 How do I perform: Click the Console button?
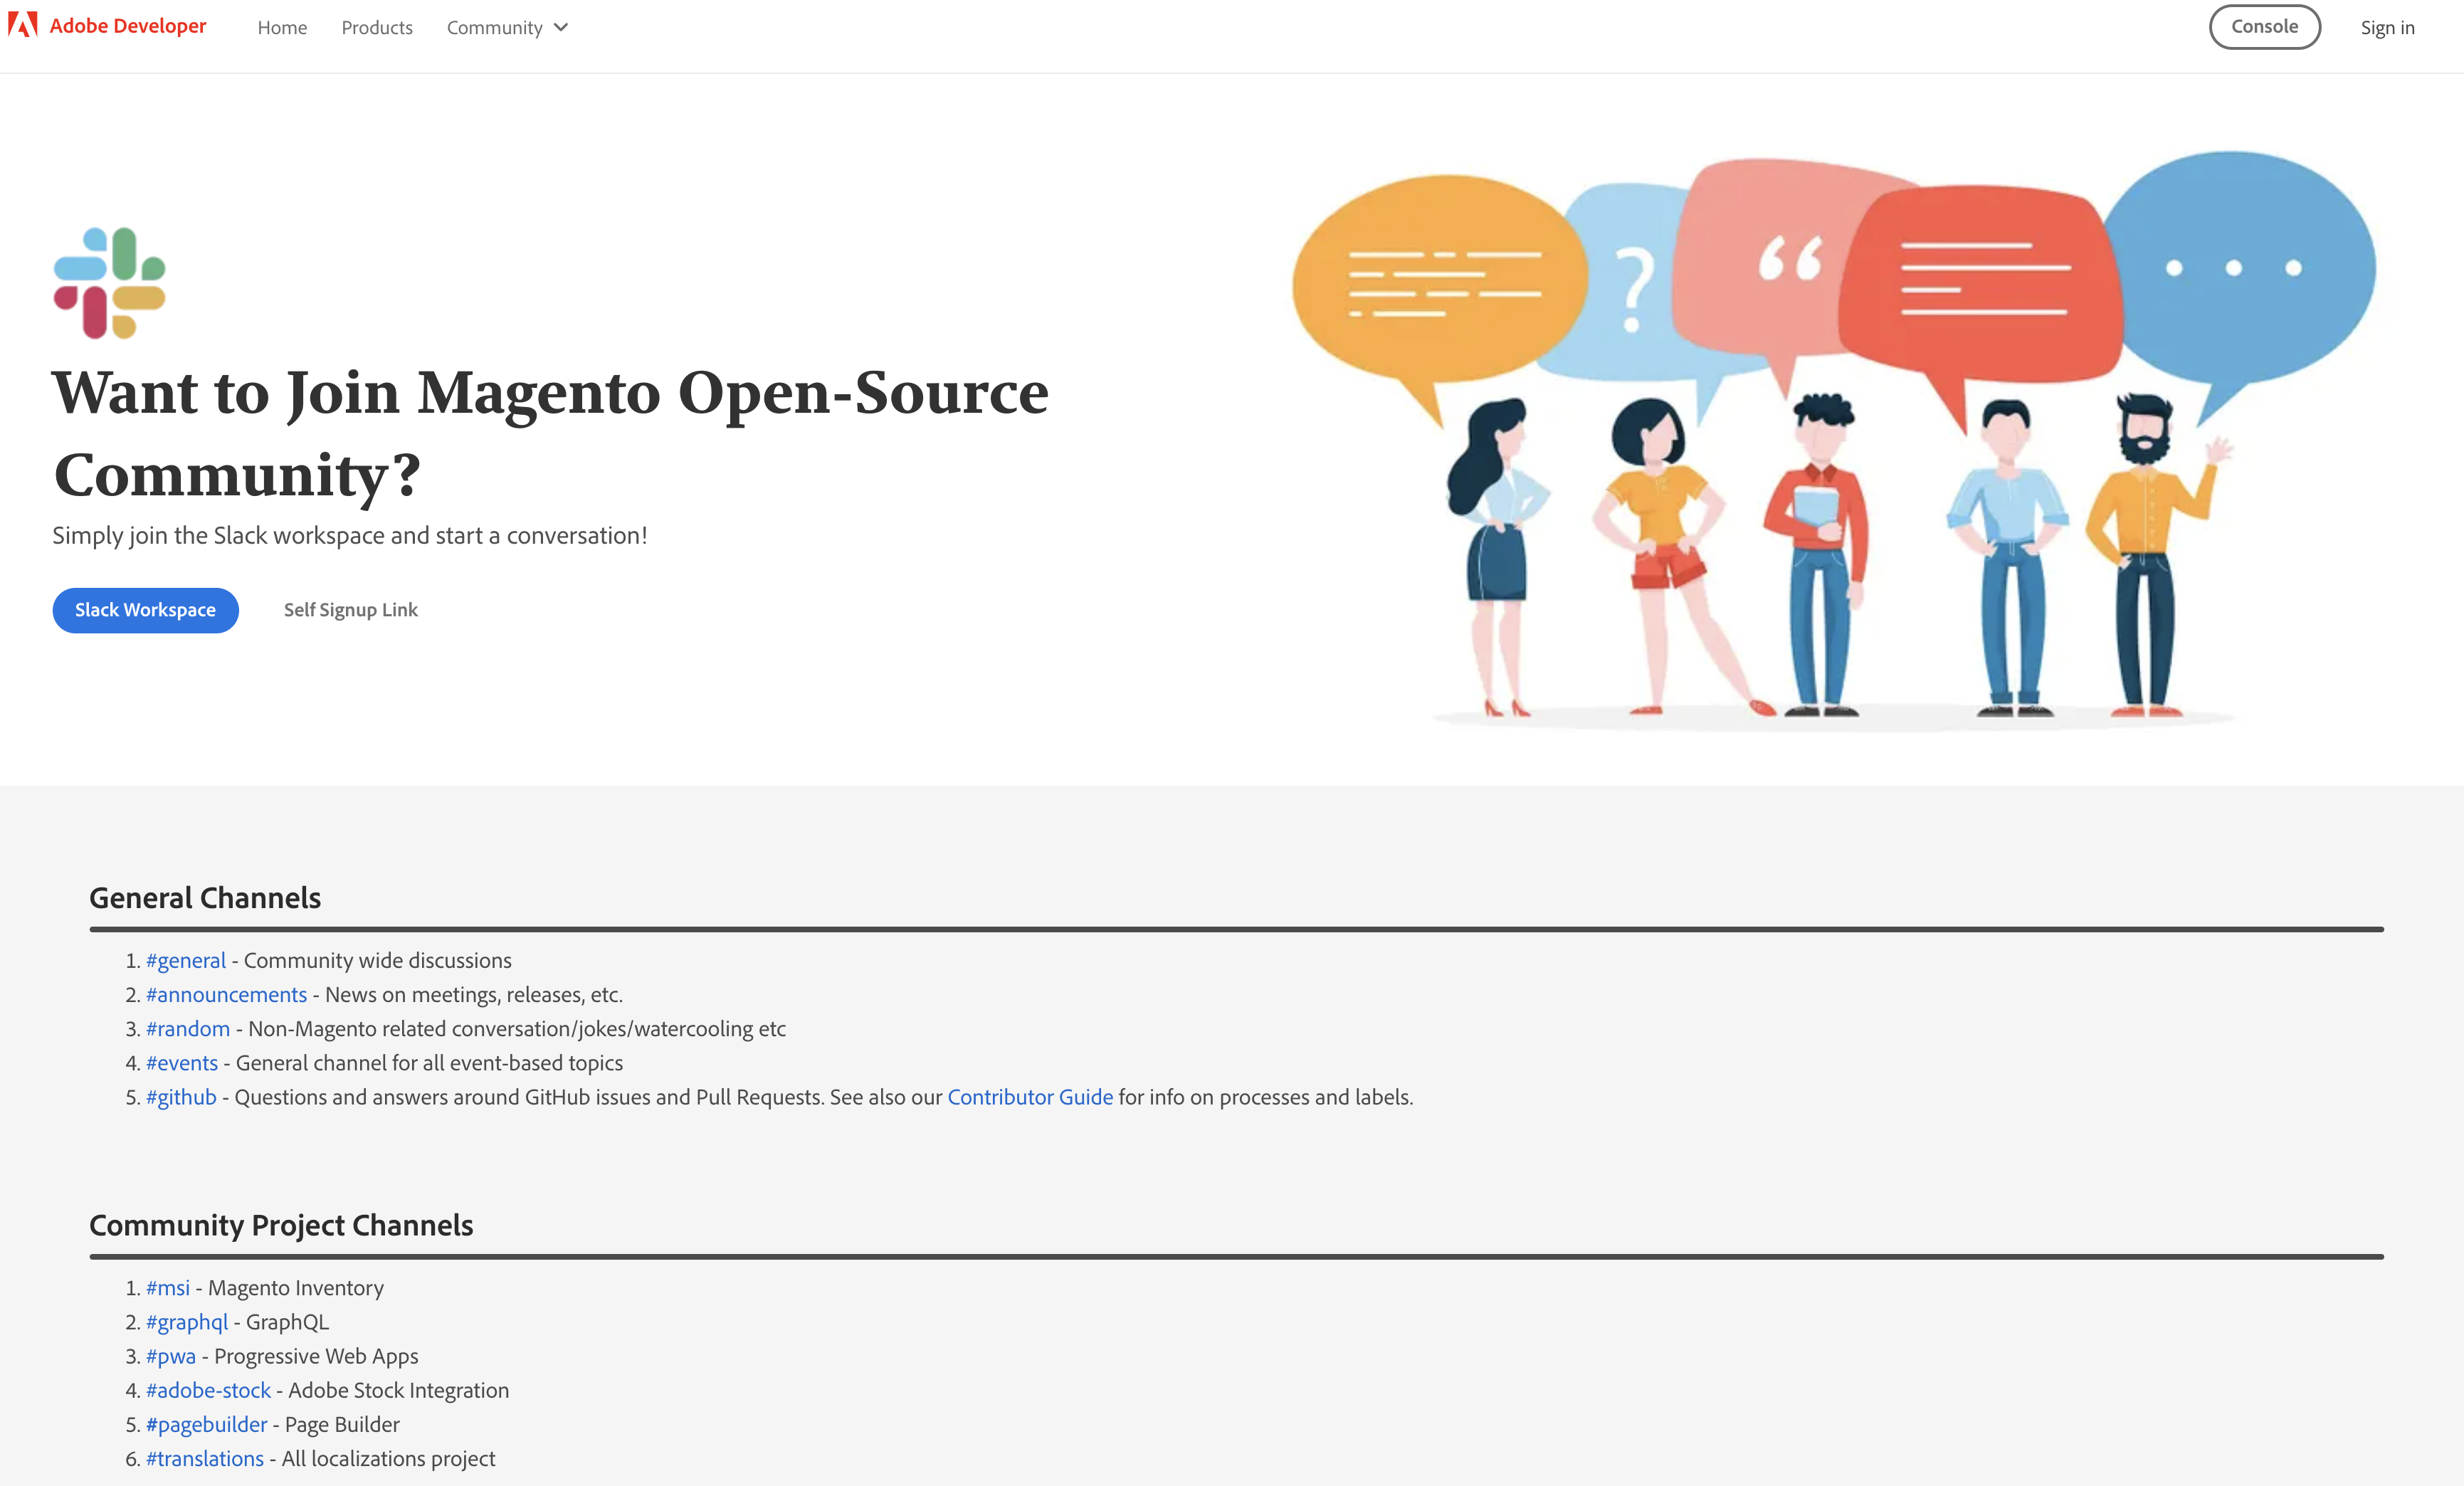pos(2263,26)
